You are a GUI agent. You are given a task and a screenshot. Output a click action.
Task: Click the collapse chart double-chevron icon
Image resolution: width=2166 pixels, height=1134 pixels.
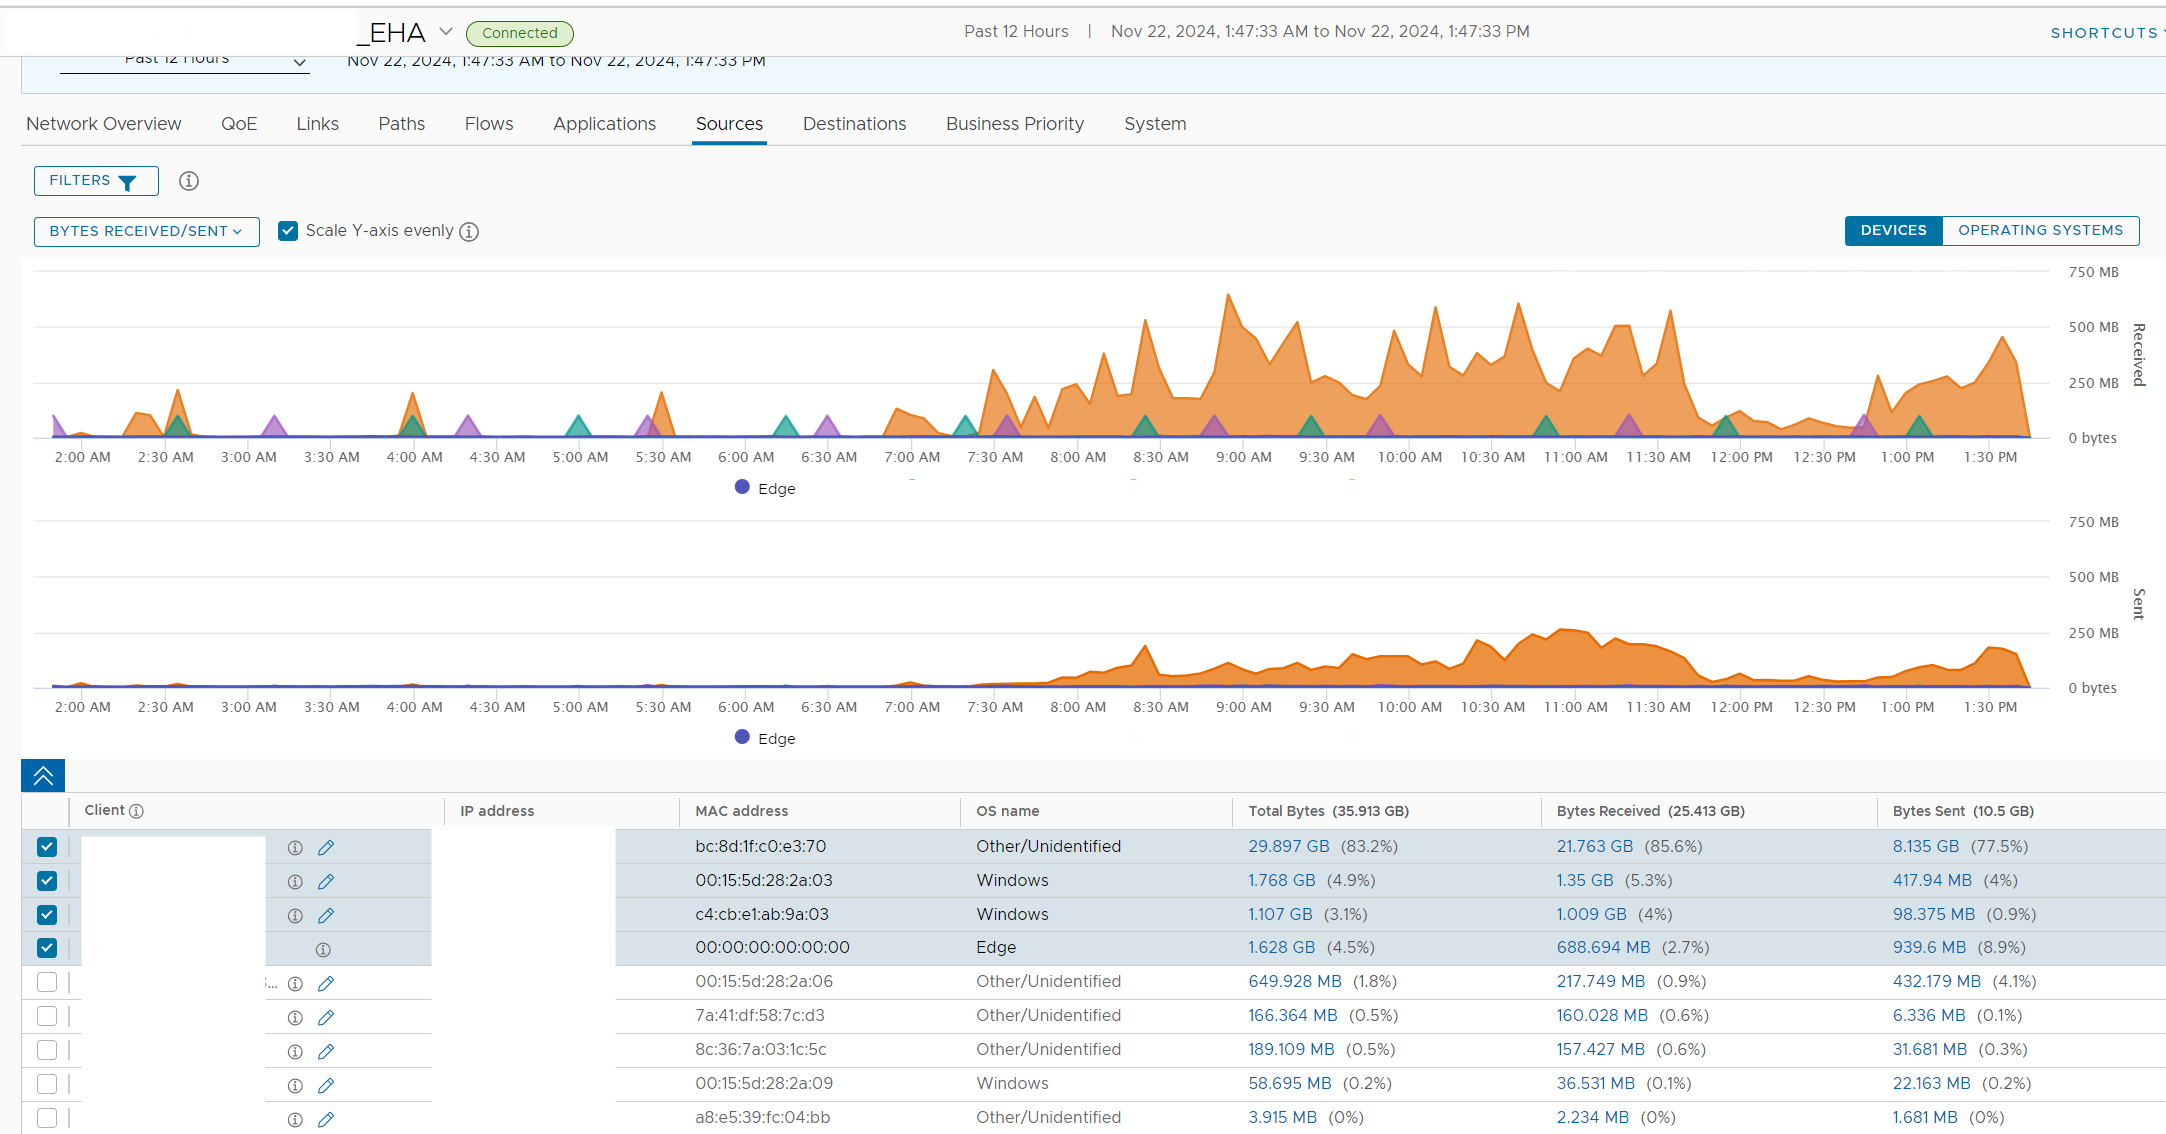43,775
